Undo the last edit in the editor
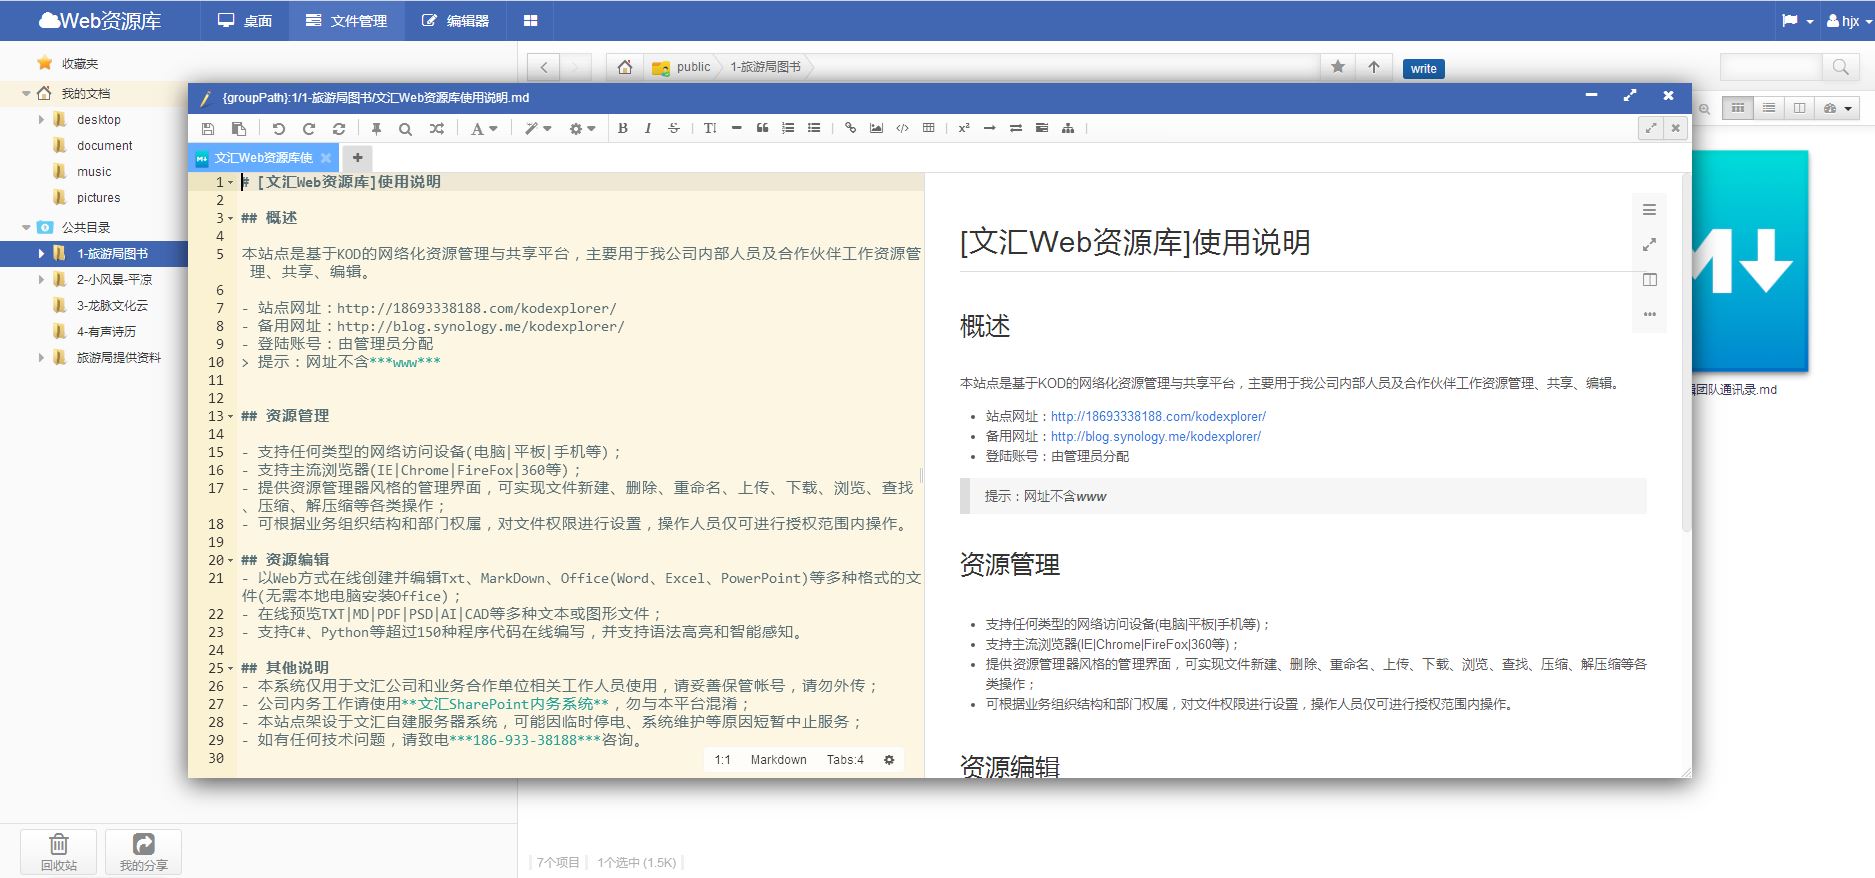Screen dimensions: 1875x878 [x=279, y=128]
